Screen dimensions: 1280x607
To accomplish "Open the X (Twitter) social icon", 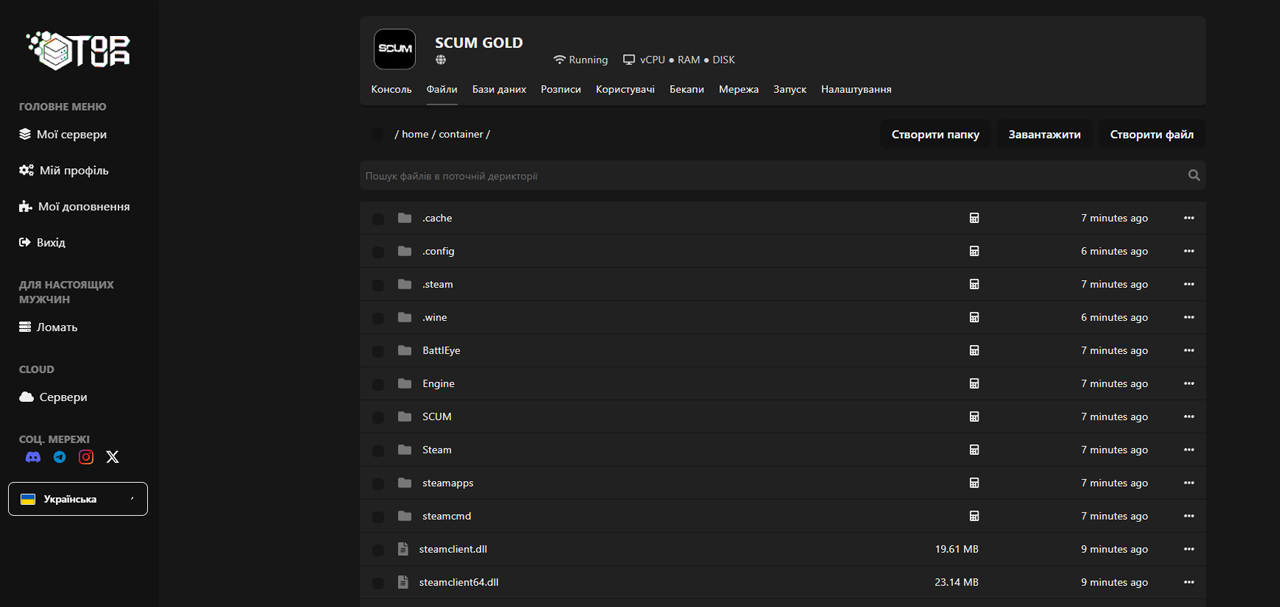I will tap(112, 457).
